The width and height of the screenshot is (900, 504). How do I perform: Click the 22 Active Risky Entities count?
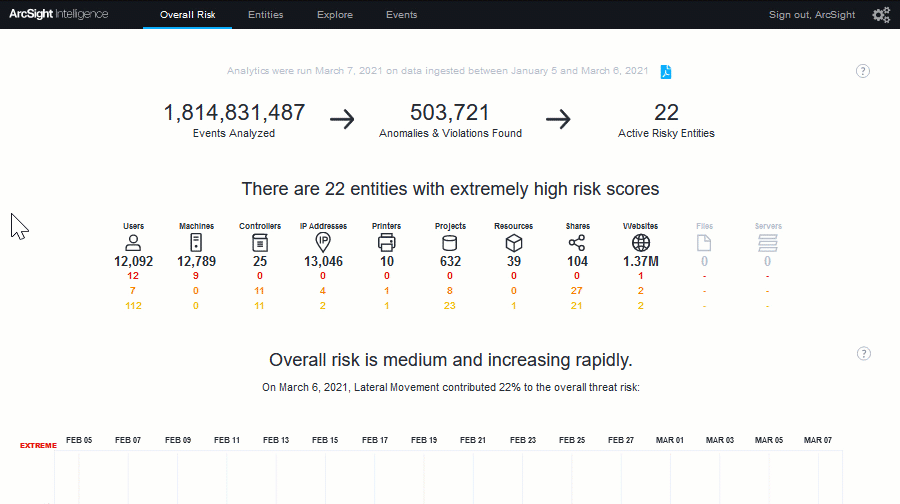click(x=666, y=112)
